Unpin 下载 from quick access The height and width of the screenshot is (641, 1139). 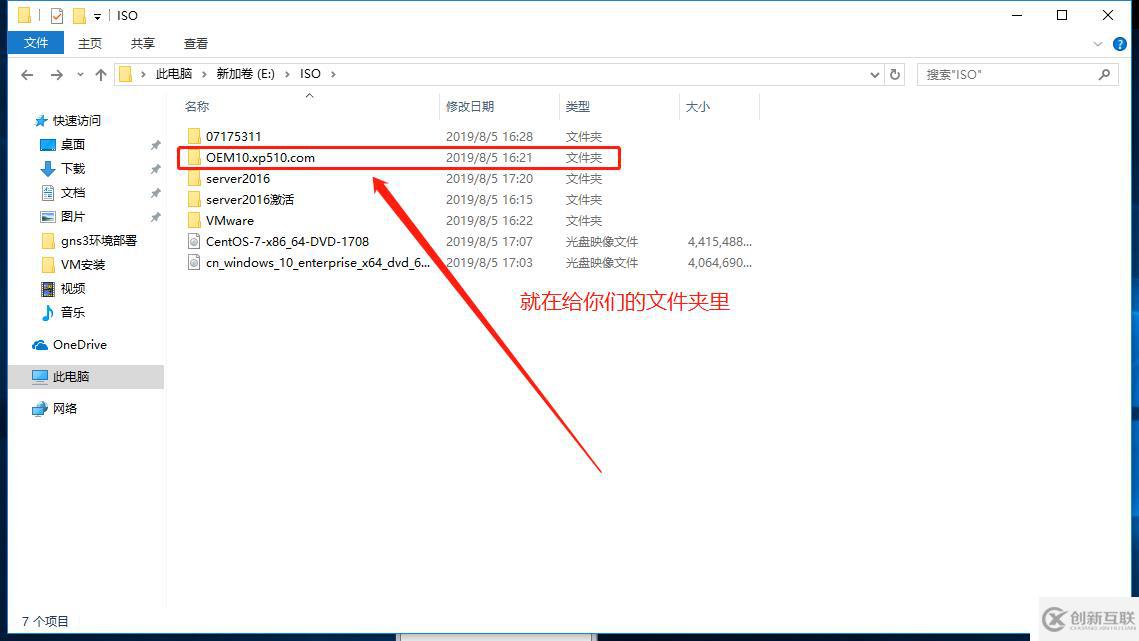tap(156, 168)
